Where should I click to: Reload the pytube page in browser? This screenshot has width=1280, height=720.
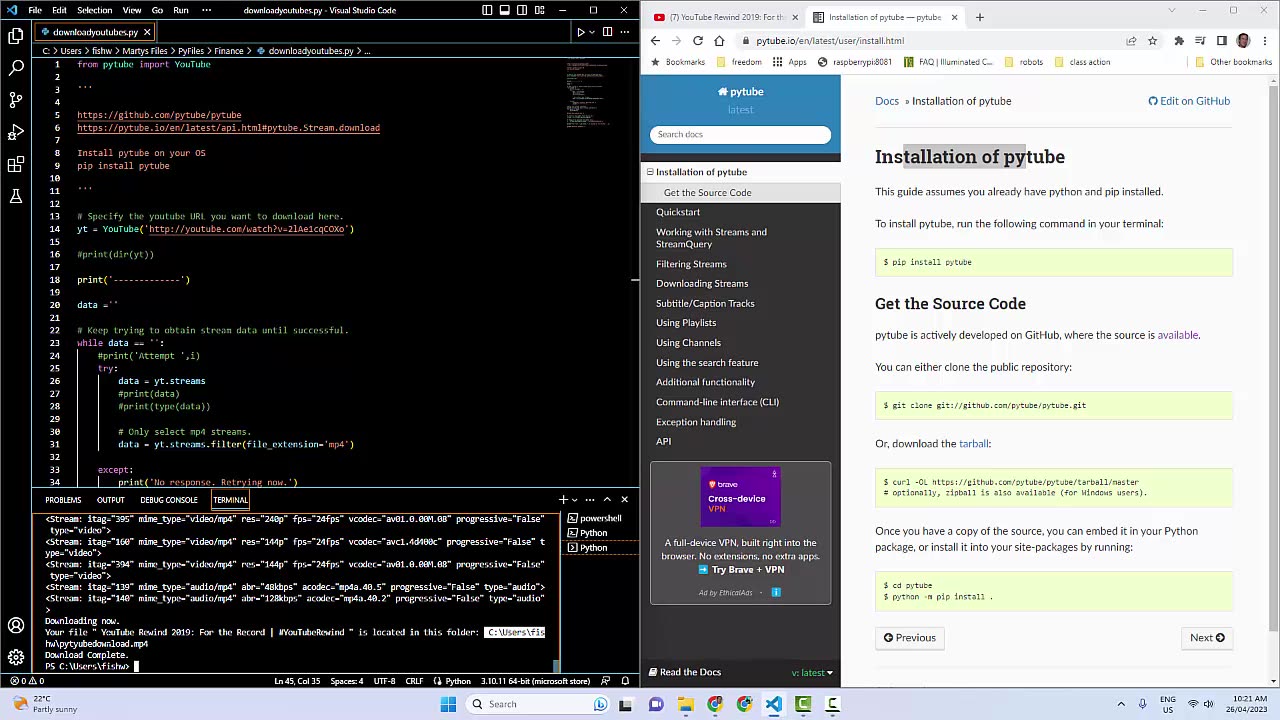[697, 41]
